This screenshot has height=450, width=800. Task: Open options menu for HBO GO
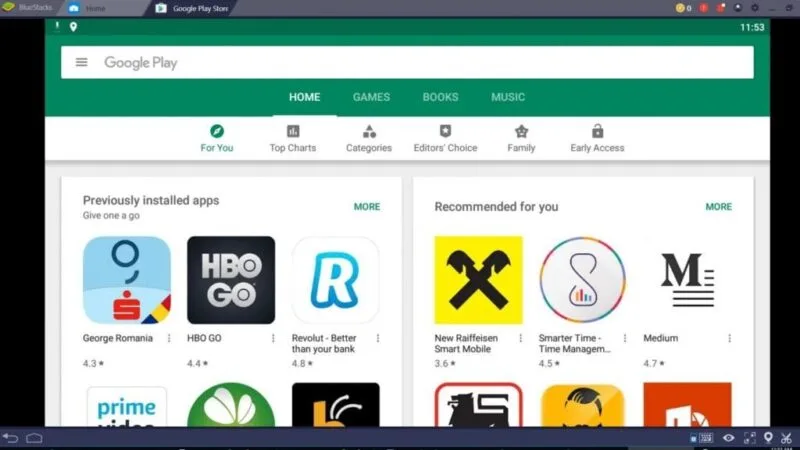click(x=273, y=338)
